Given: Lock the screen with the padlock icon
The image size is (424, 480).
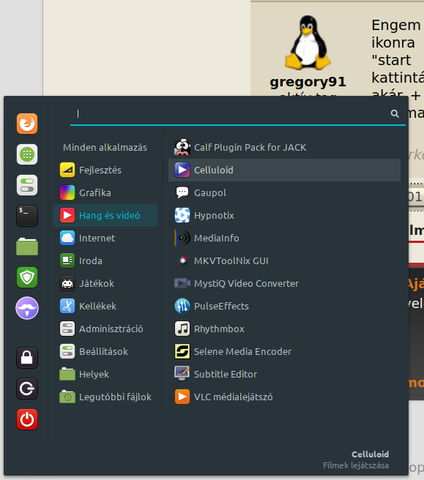Looking at the screenshot, I should click(27, 358).
